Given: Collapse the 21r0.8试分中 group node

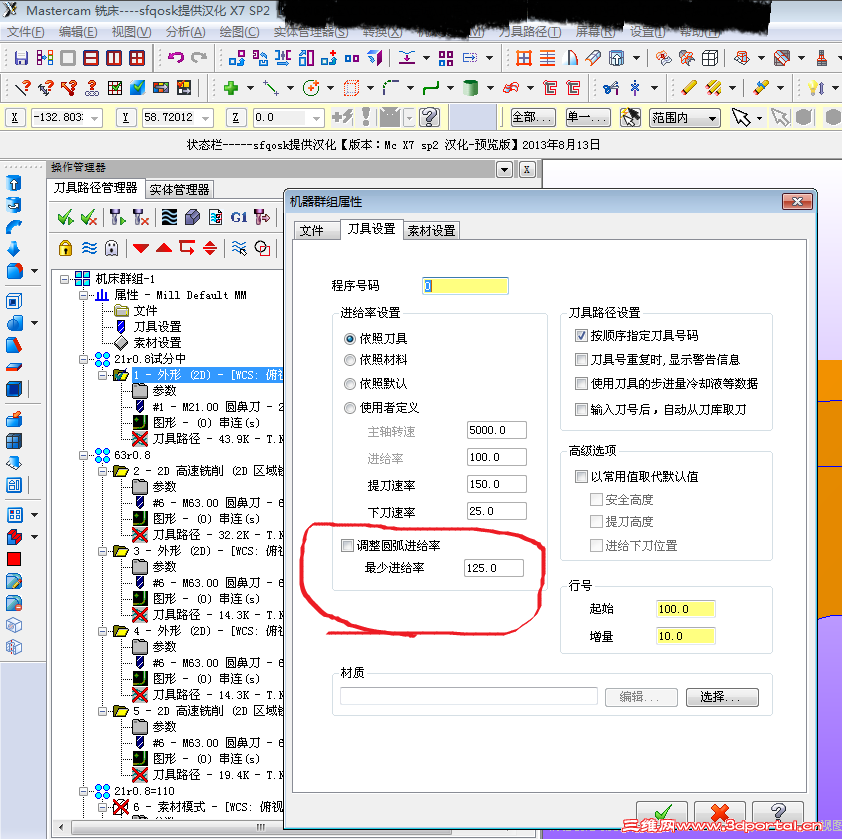Looking at the screenshot, I should (x=83, y=359).
